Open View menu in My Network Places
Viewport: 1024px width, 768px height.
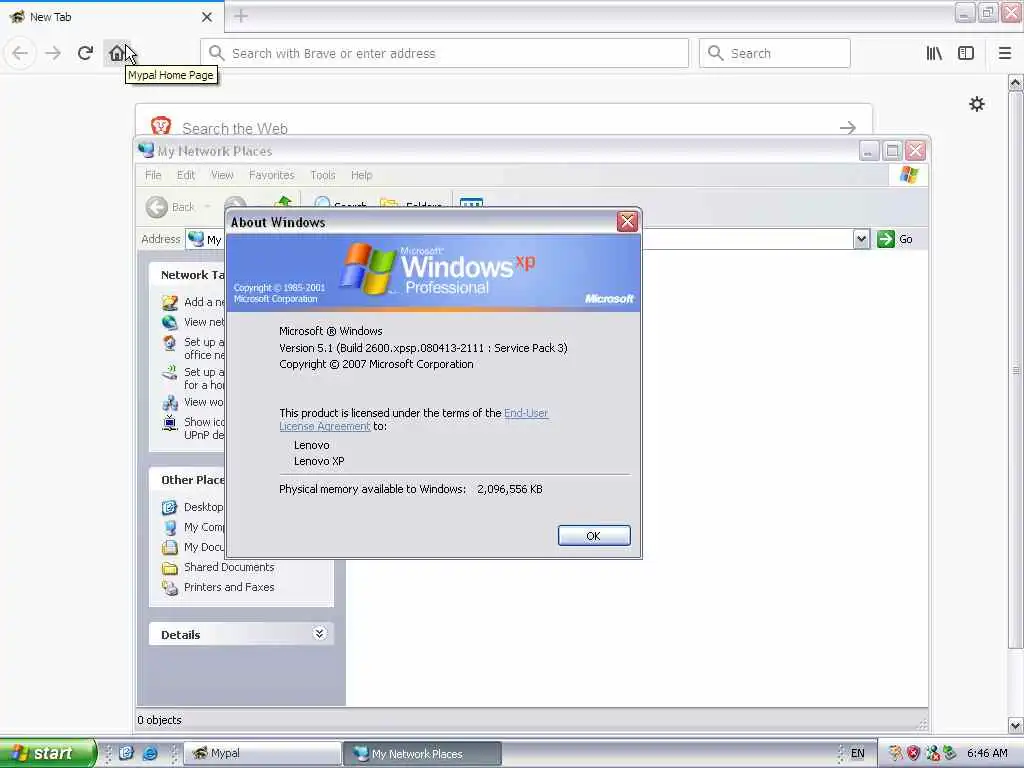click(221, 175)
